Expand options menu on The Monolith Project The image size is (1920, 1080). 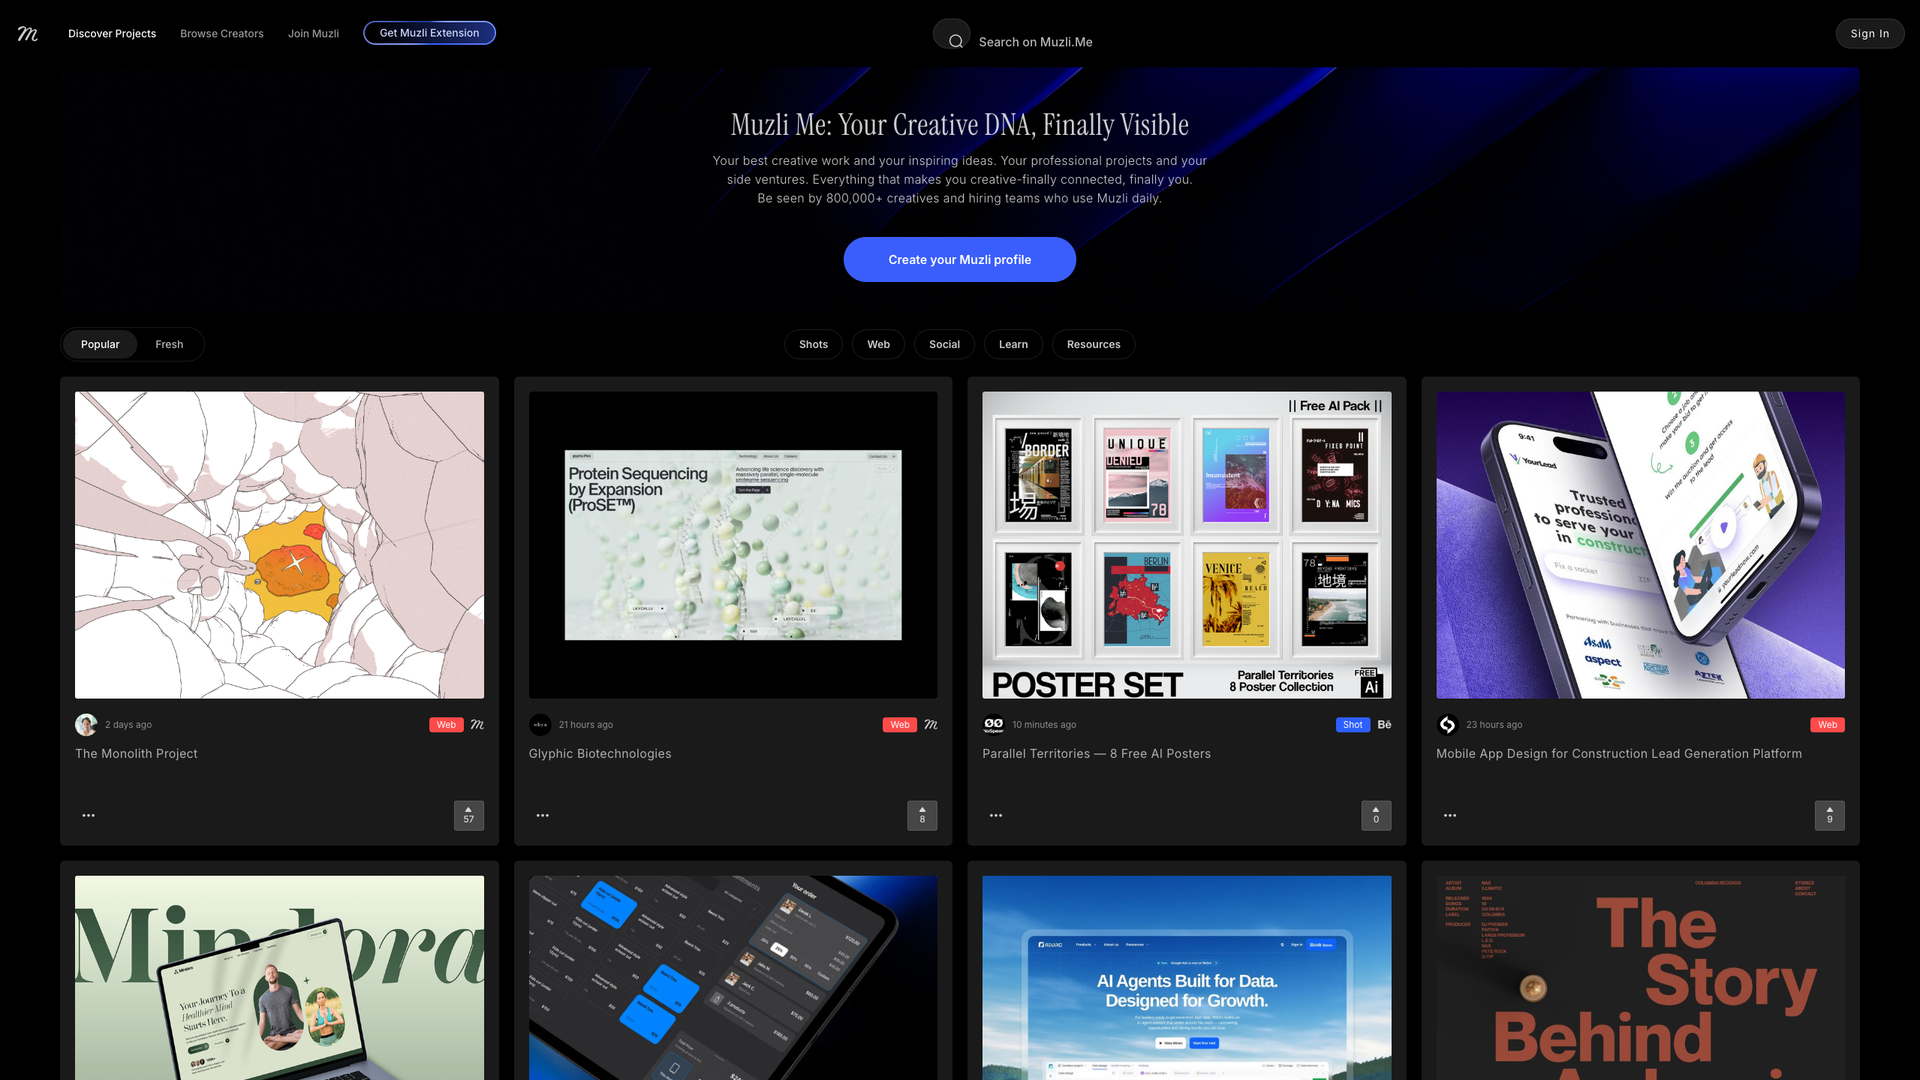coord(88,815)
